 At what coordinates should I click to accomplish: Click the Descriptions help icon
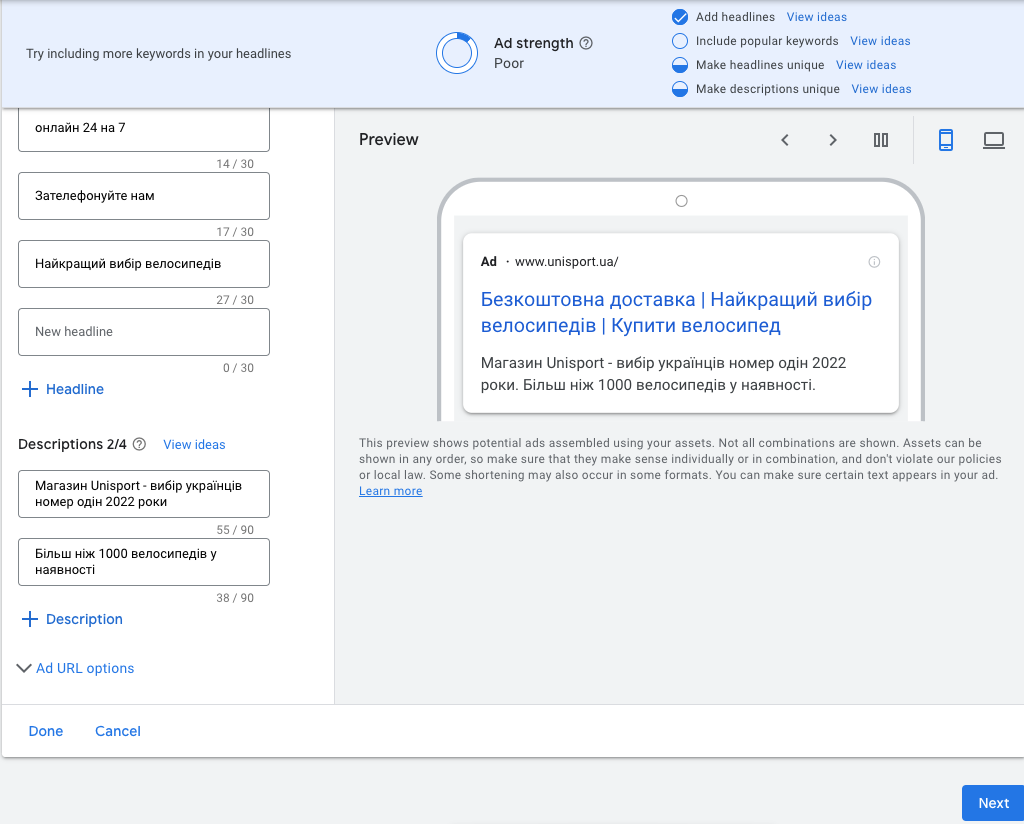[140, 444]
